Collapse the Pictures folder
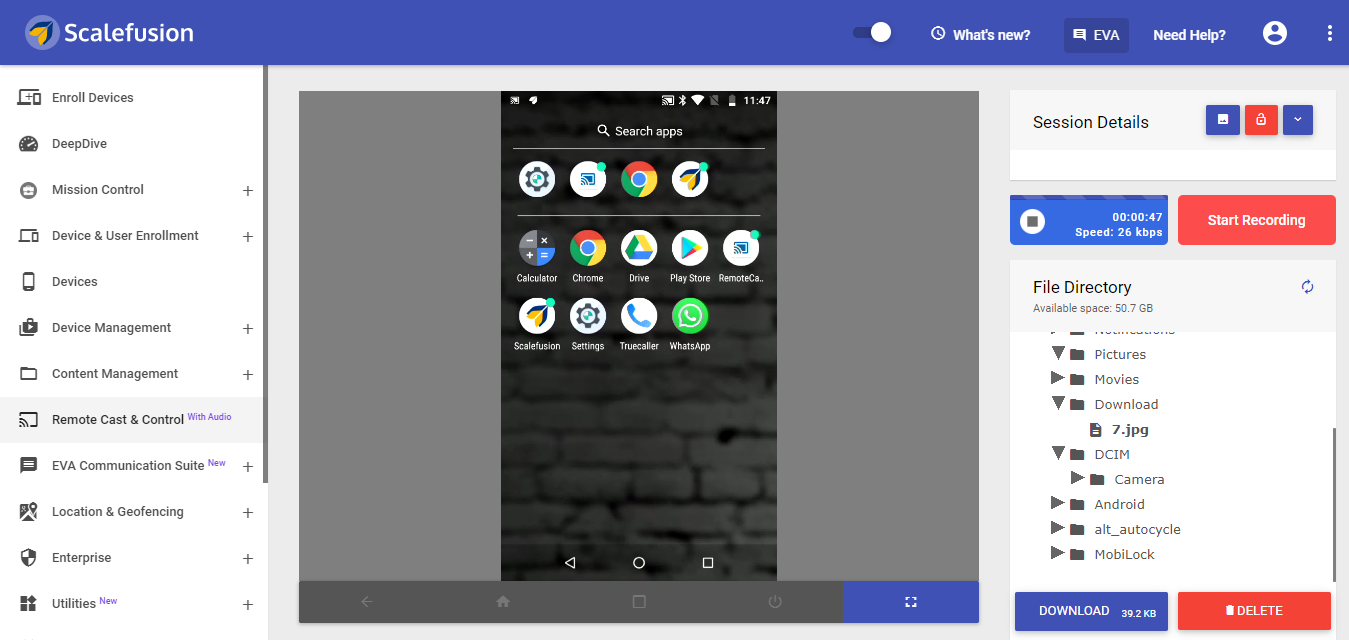 coord(1058,353)
